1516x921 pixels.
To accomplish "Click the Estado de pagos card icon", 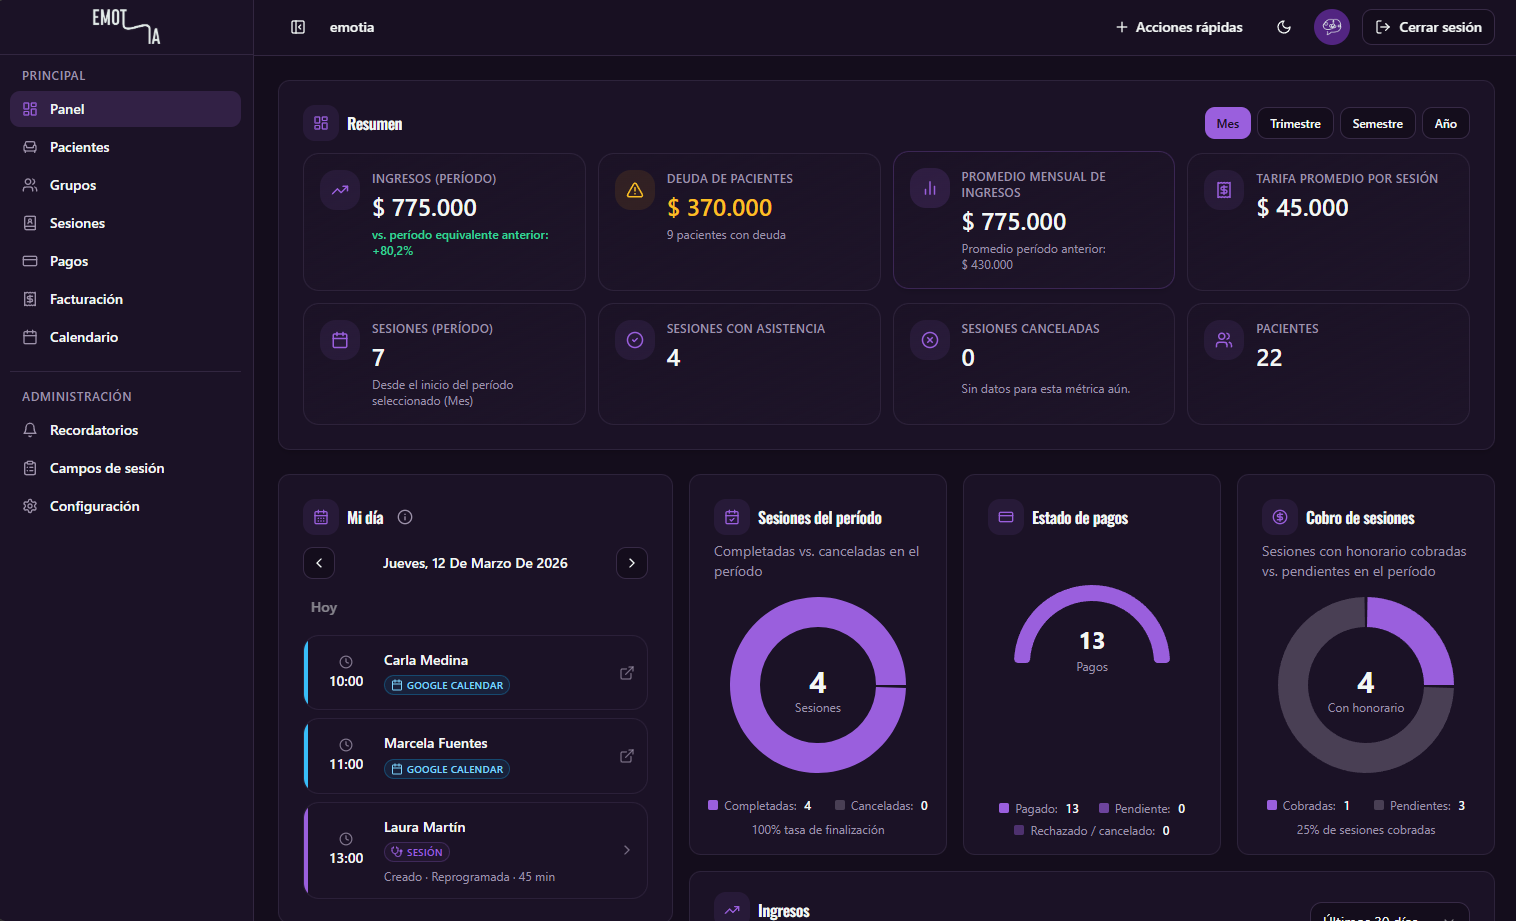I will (x=1006, y=517).
